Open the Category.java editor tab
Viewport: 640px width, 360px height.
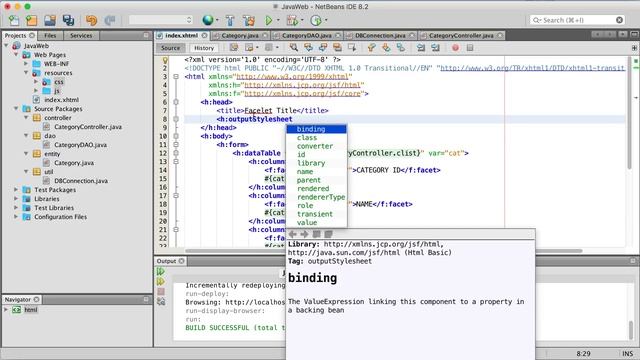(240, 36)
